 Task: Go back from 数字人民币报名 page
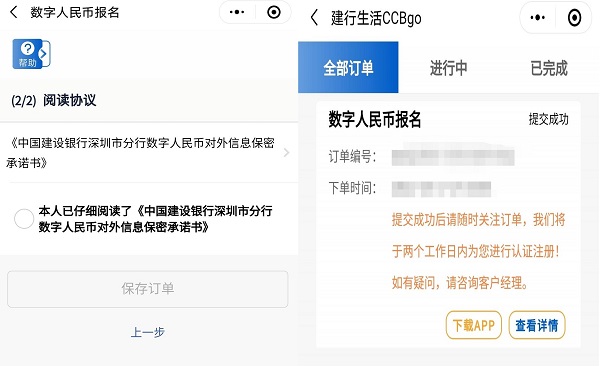click(14, 12)
